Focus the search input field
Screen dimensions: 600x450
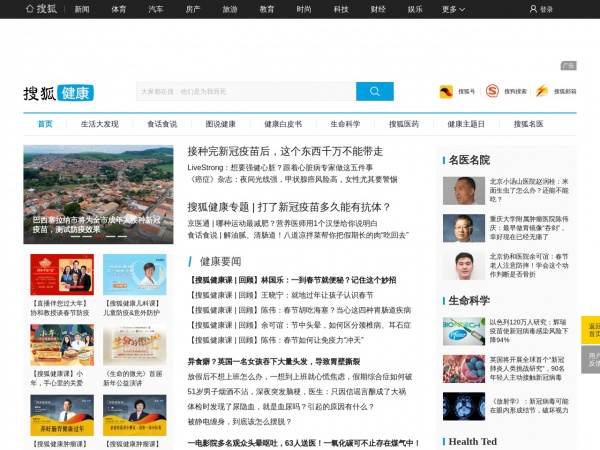246,91
